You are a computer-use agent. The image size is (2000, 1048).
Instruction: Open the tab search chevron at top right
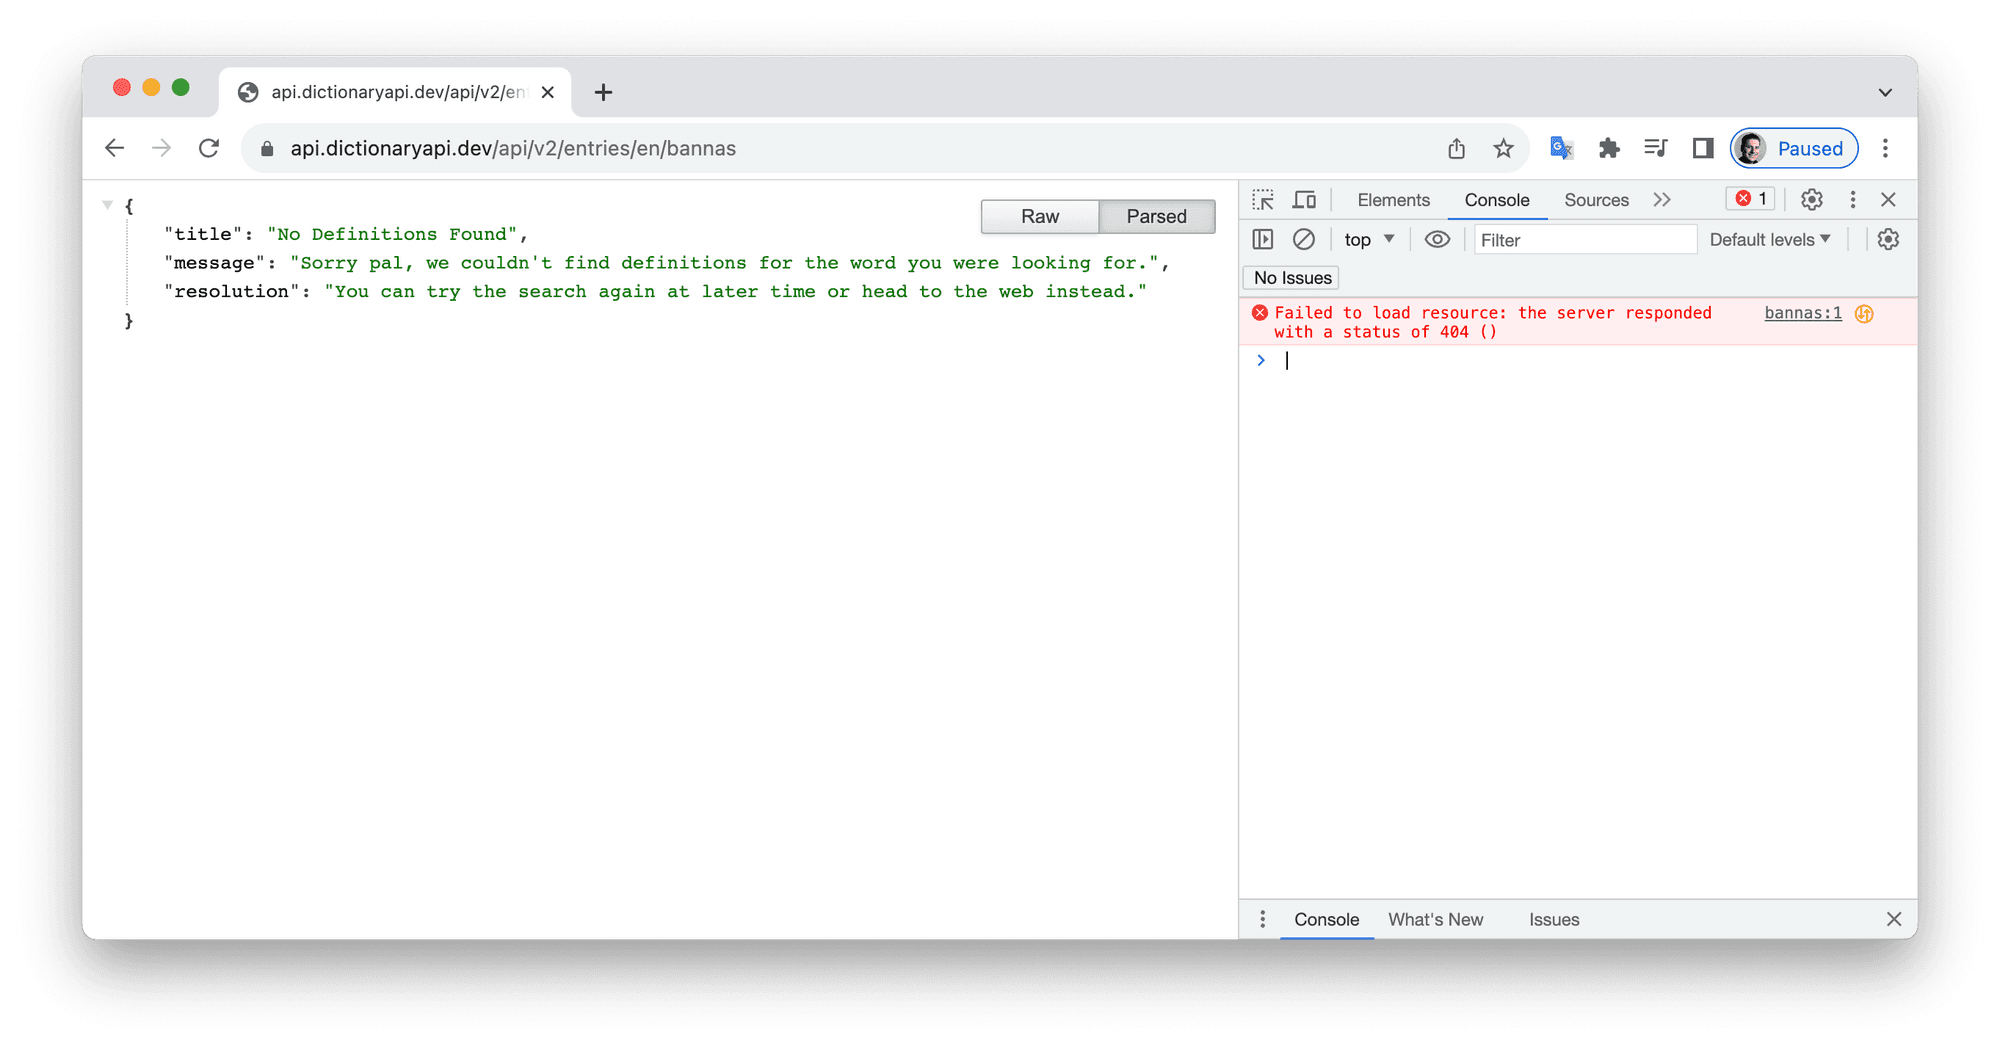(x=1885, y=92)
